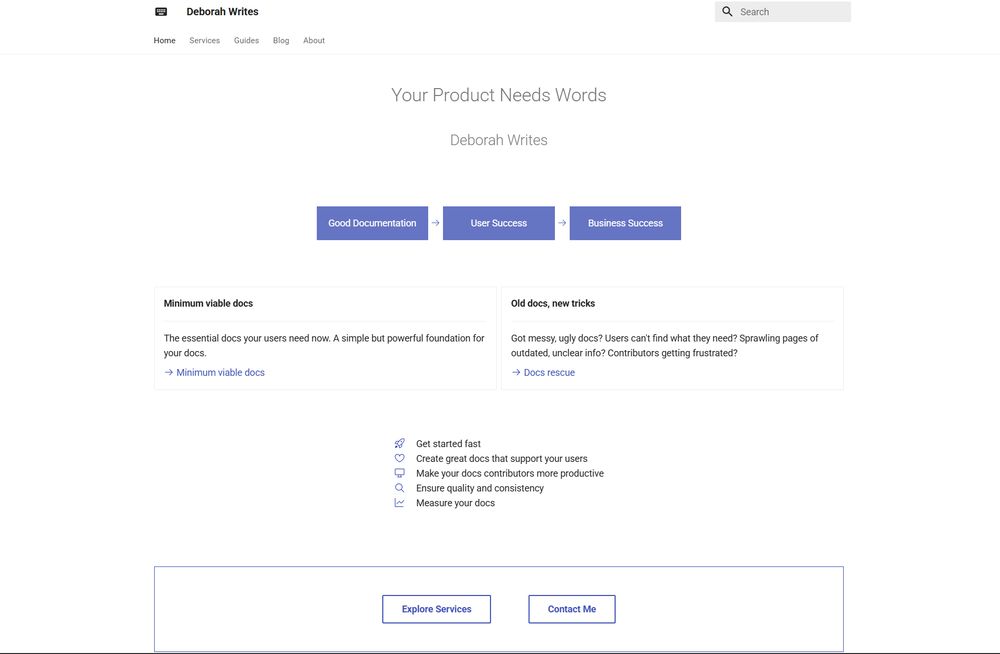Switch to the Guides section
The width and height of the screenshot is (1000, 654).
click(x=246, y=40)
